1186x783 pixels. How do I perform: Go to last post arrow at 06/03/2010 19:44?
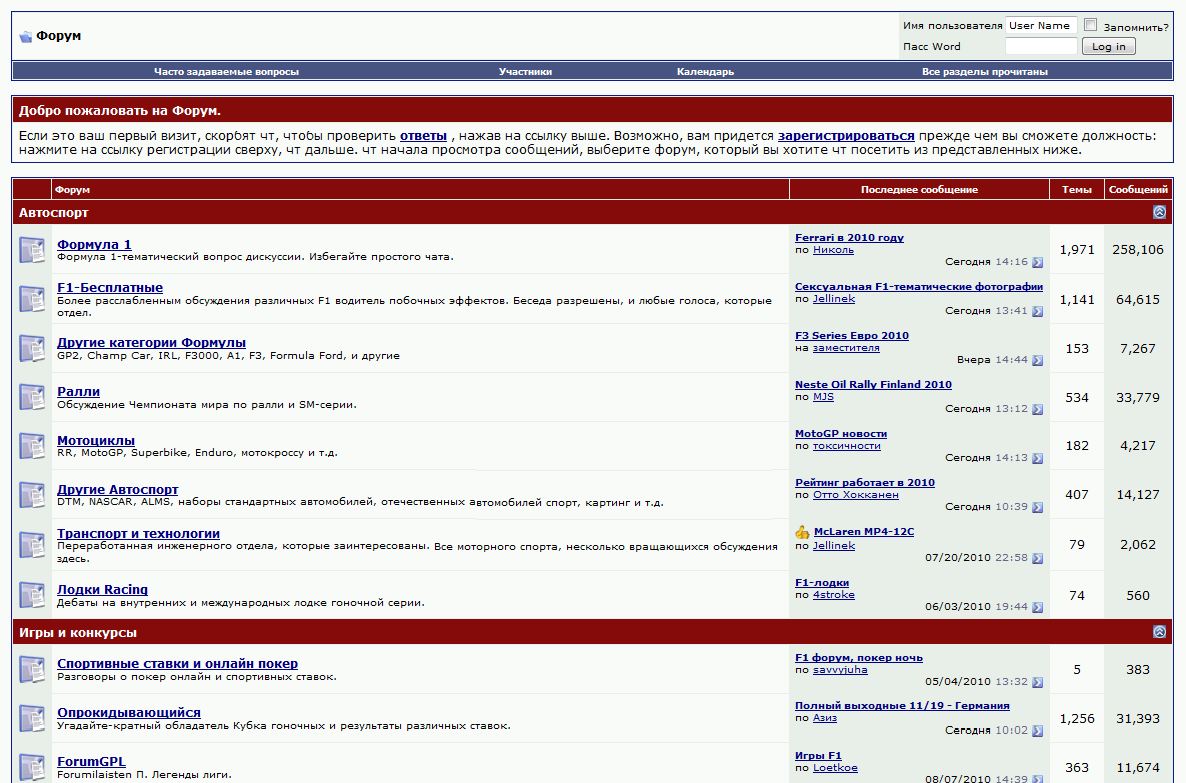coord(1037,607)
